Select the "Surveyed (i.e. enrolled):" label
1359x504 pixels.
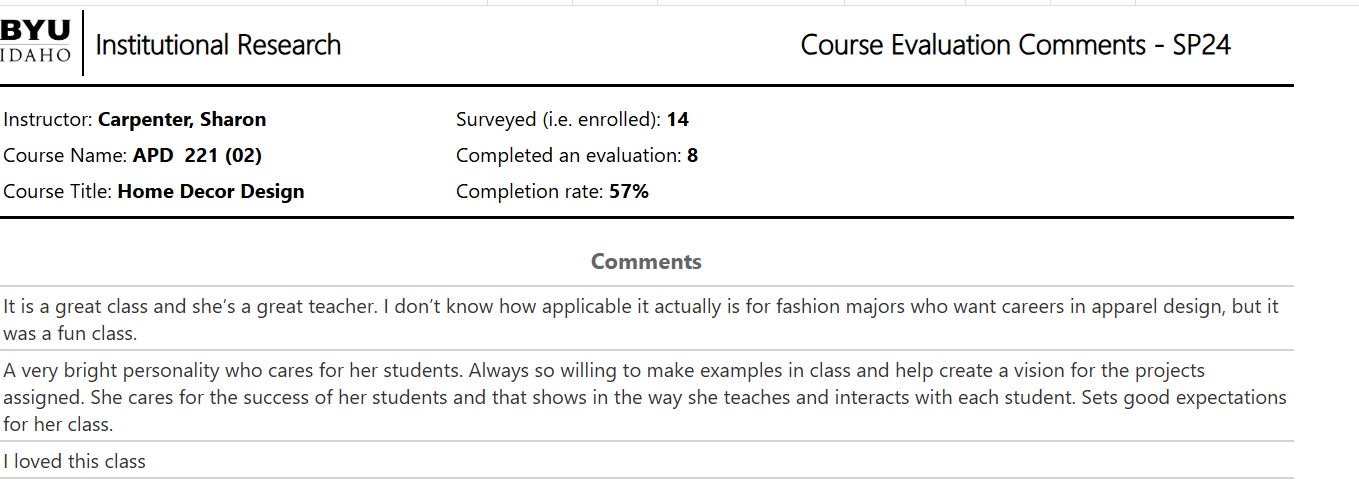pyautogui.click(x=559, y=120)
